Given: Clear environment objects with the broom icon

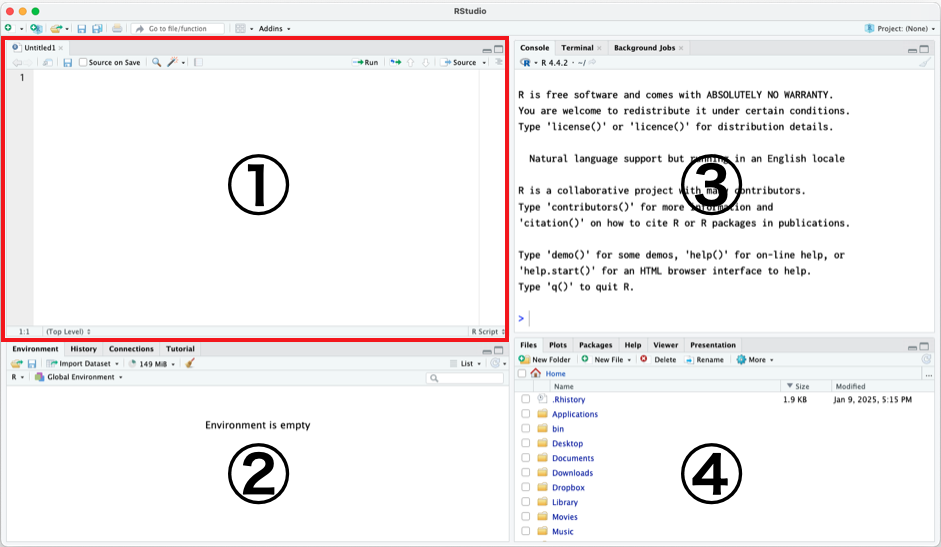Looking at the screenshot, I should (190, 363).
